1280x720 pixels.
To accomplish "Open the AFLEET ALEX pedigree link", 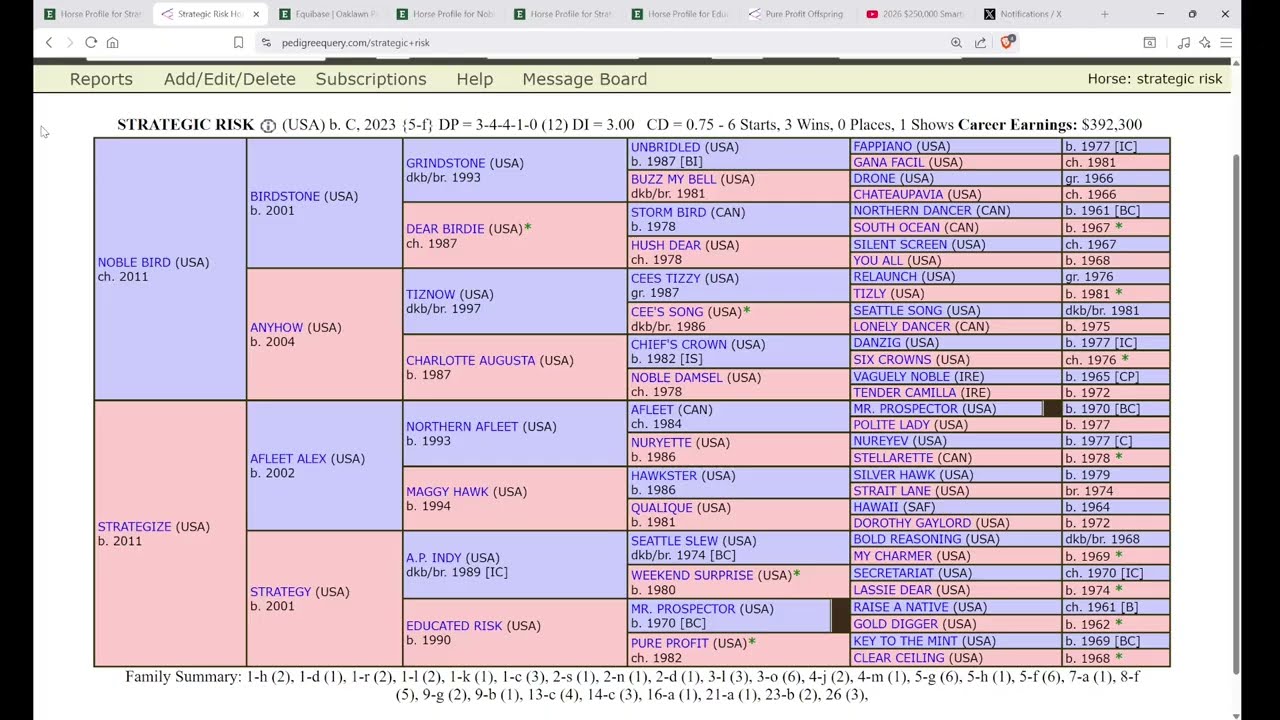I will click(288, 458).
